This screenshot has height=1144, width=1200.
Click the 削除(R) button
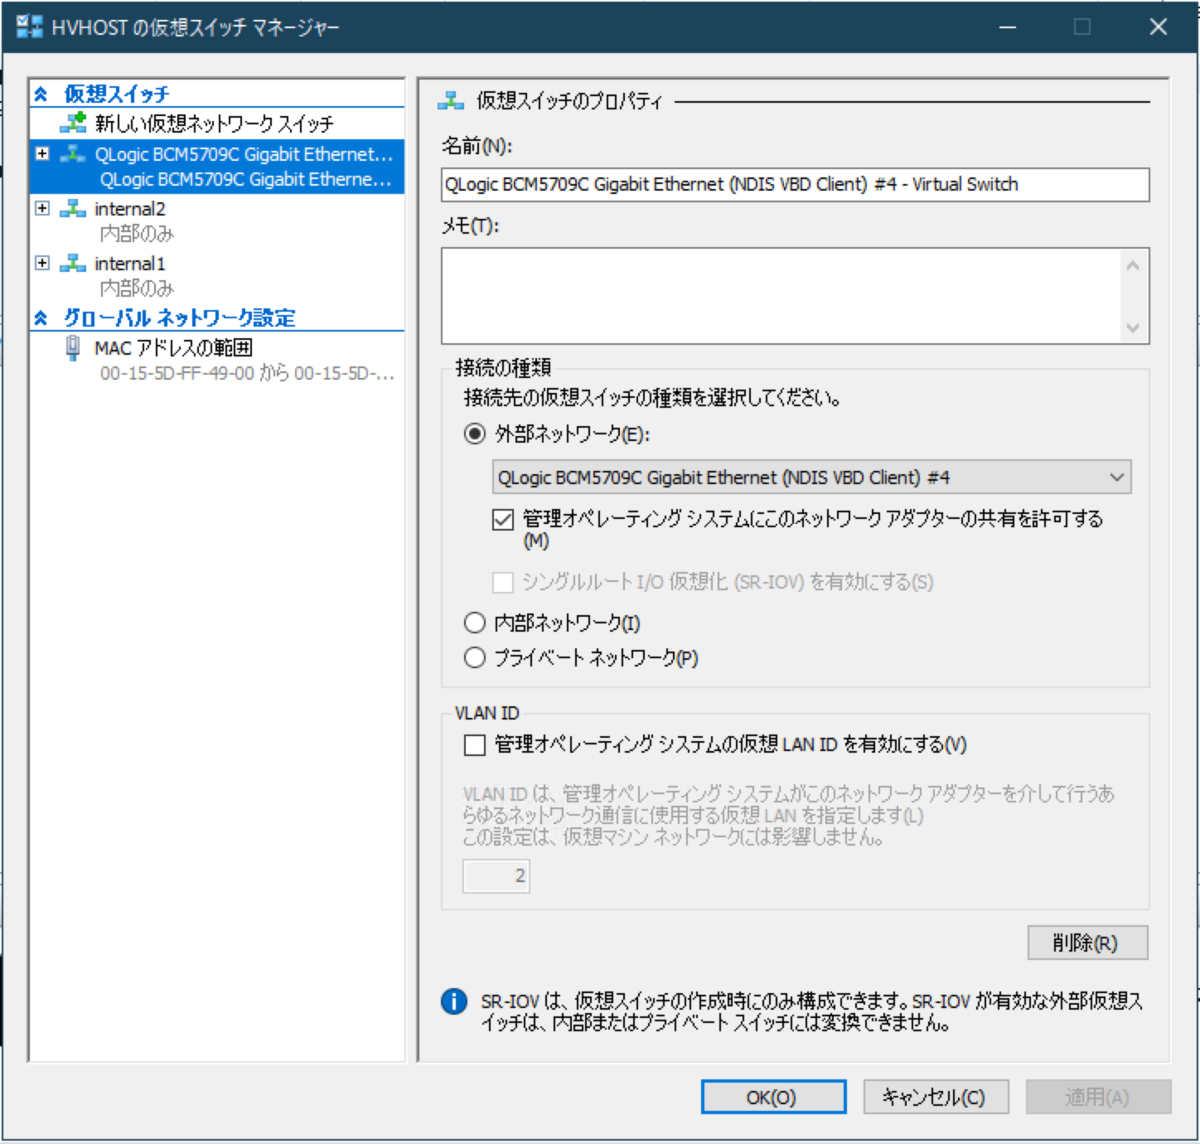click(x=1087, y=942)
